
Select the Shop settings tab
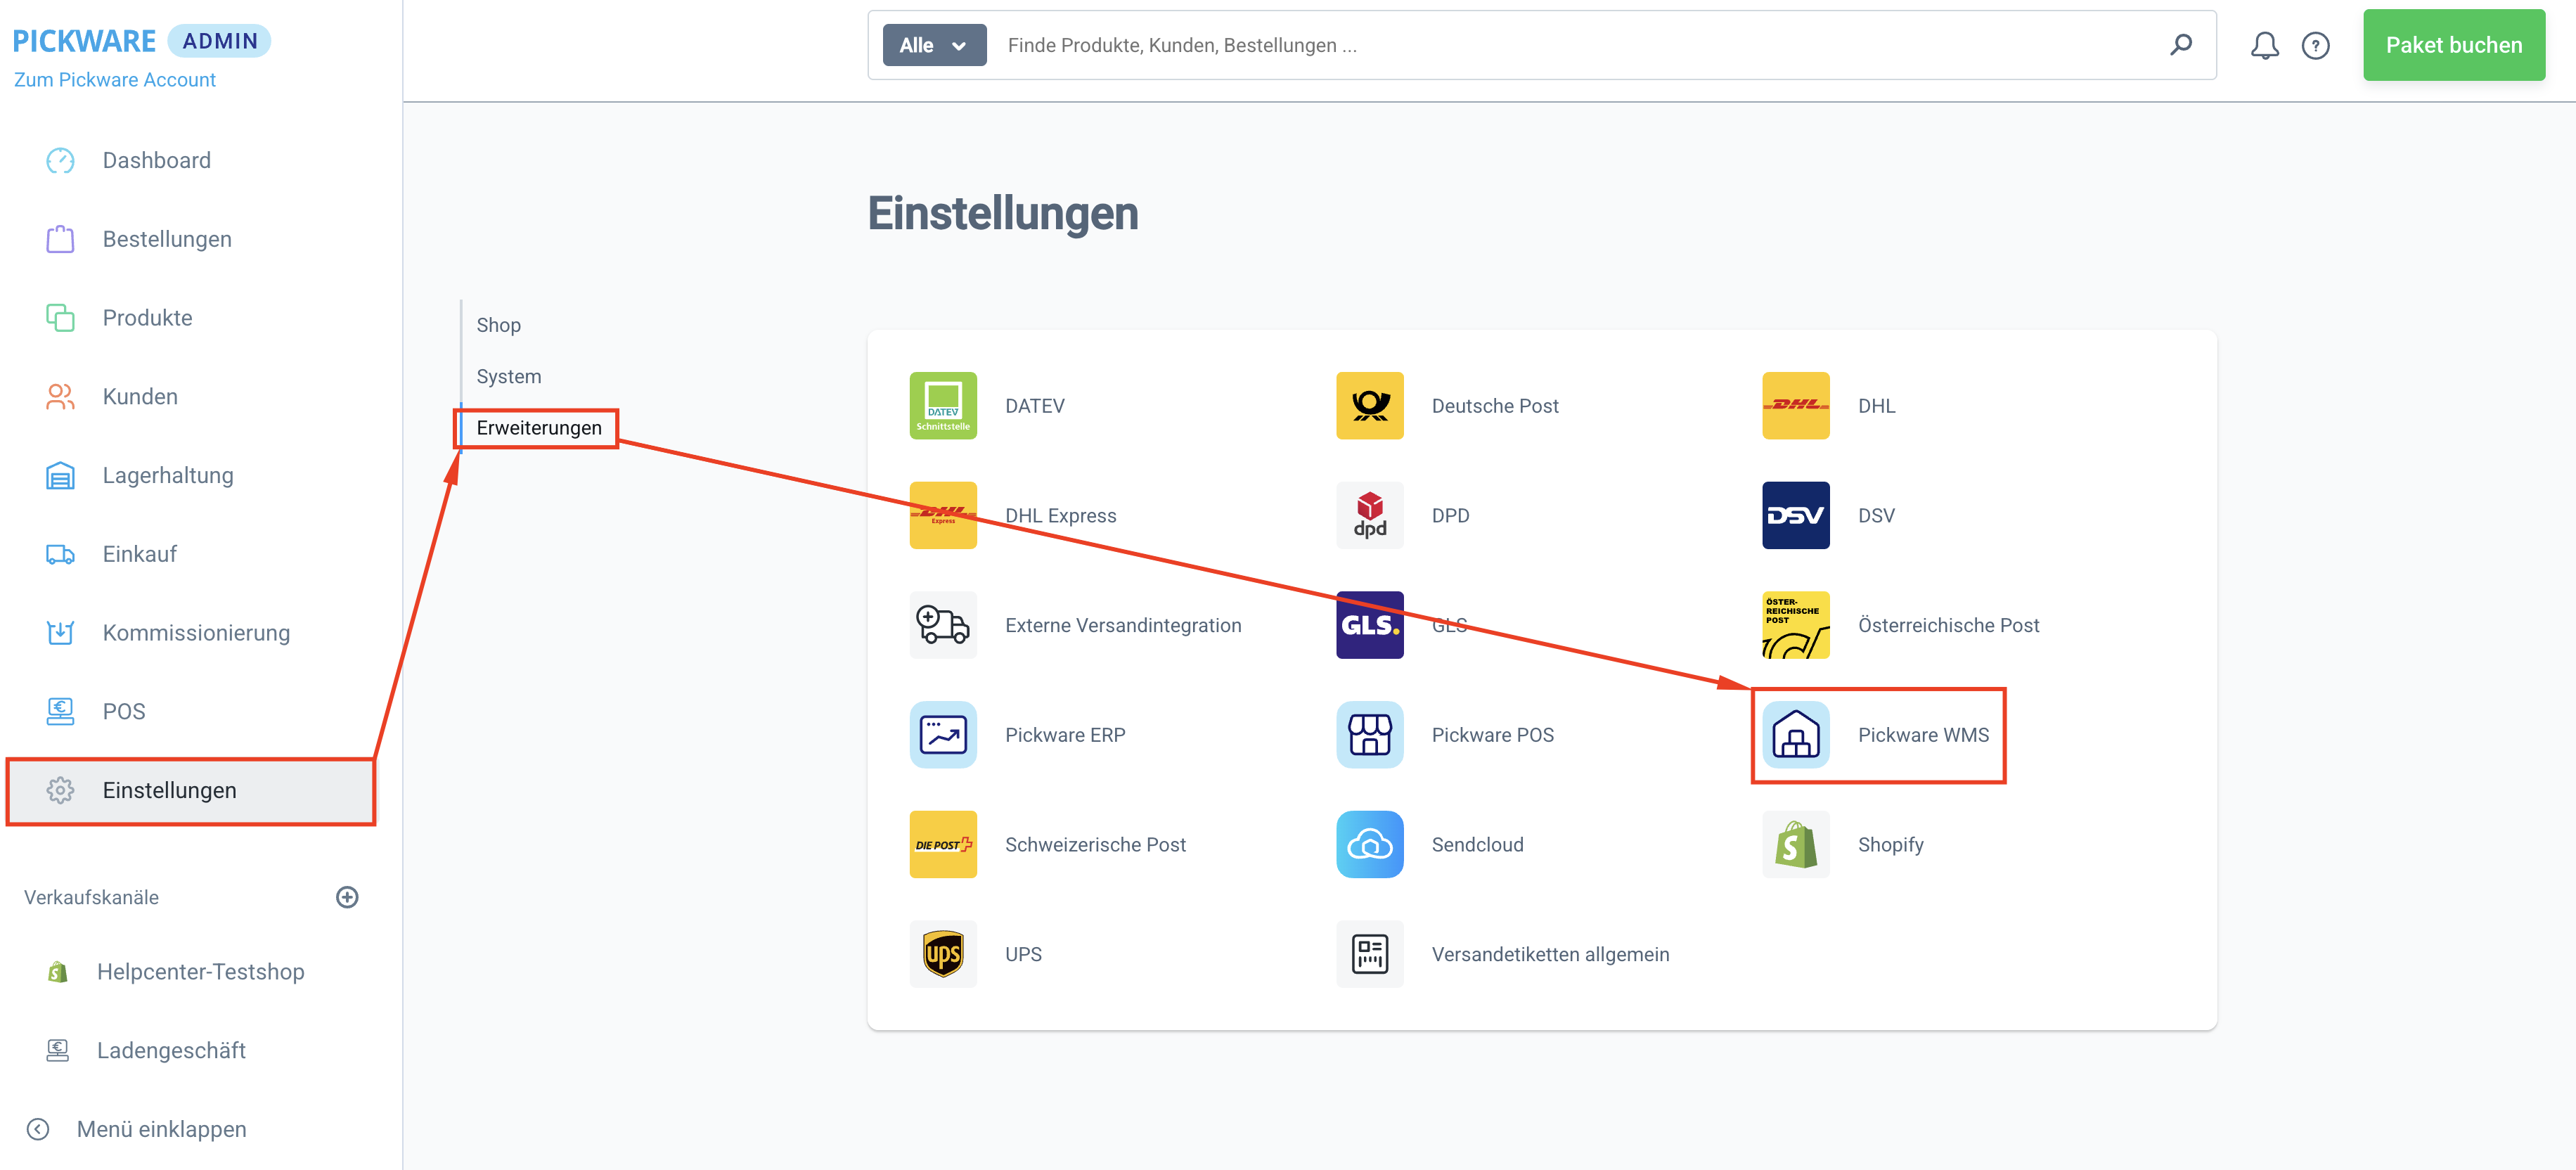click(498, 325)
